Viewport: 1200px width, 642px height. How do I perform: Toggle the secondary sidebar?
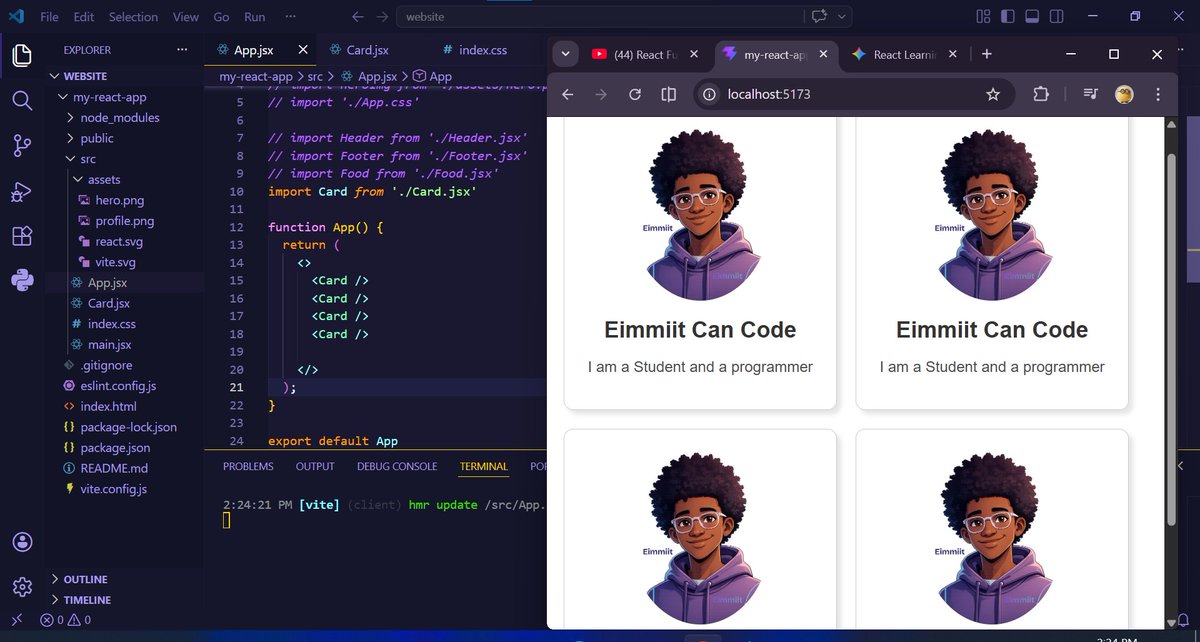pos(1055,16)
